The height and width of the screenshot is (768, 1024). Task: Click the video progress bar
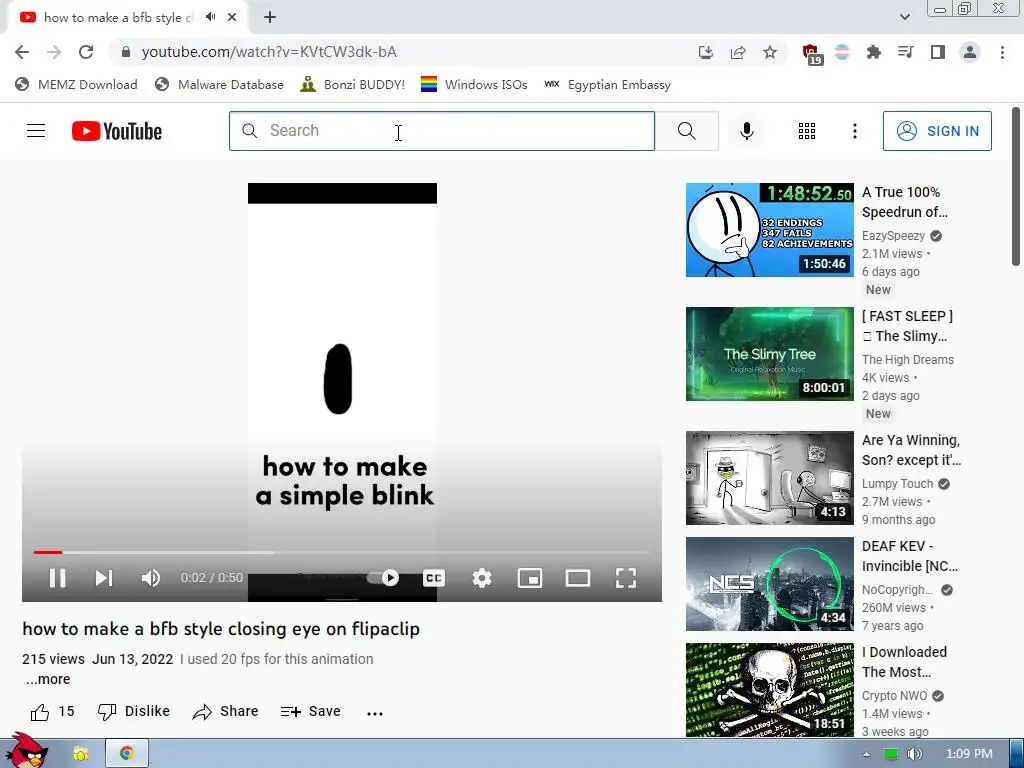click(342, 552)
